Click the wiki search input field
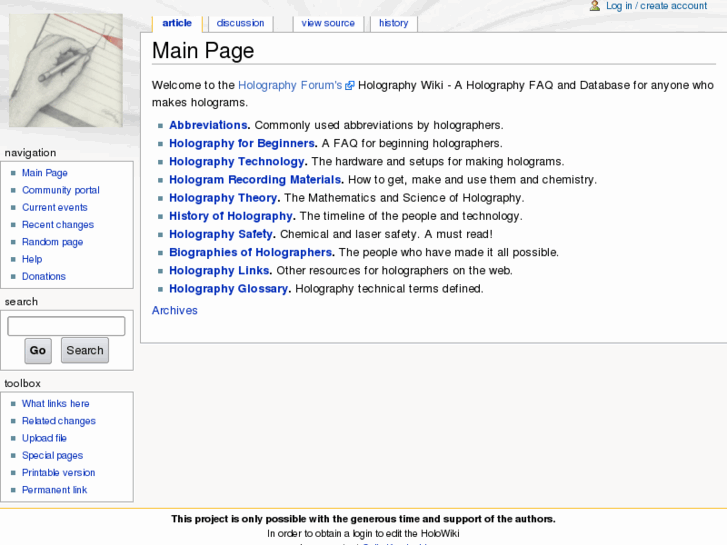 click(x=66, y=326)
